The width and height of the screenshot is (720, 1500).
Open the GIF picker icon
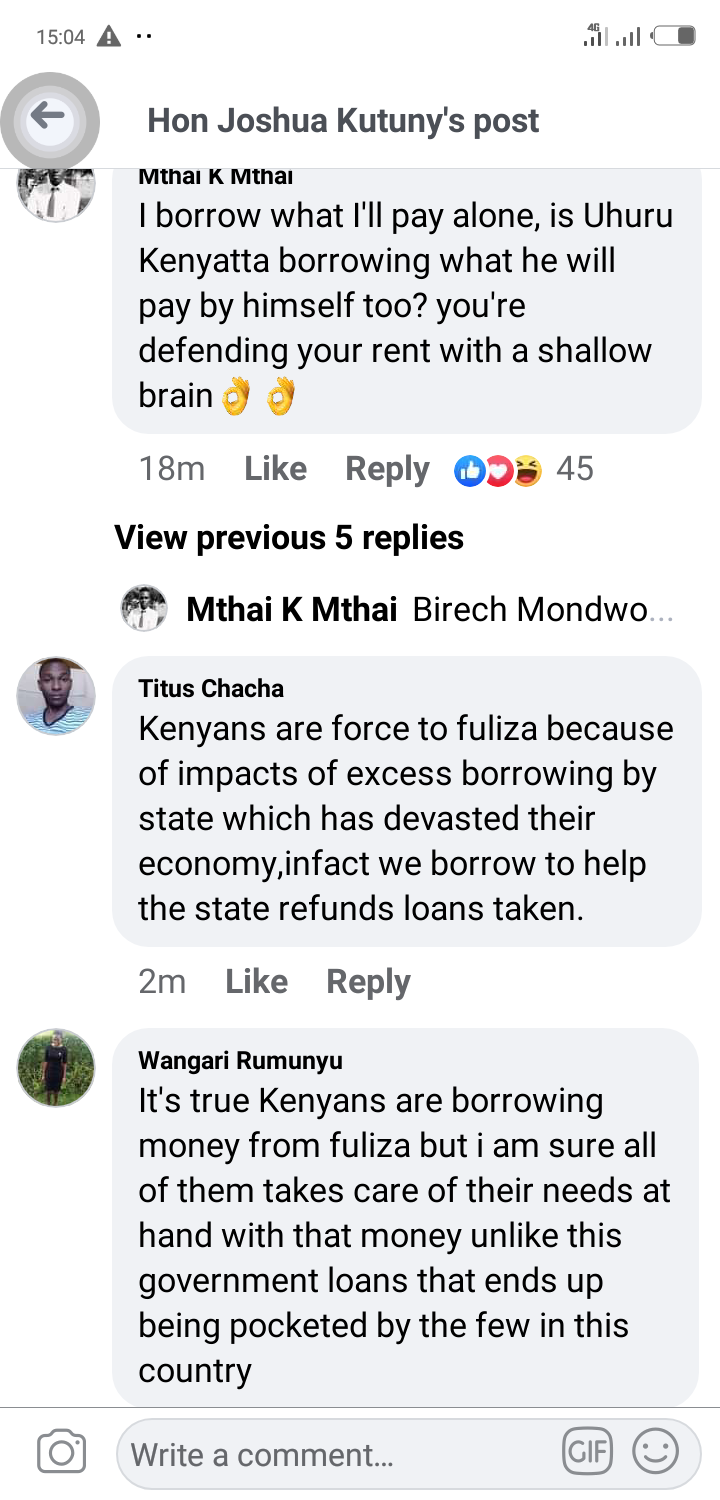pyautogui.click(x=587, y=1452)
